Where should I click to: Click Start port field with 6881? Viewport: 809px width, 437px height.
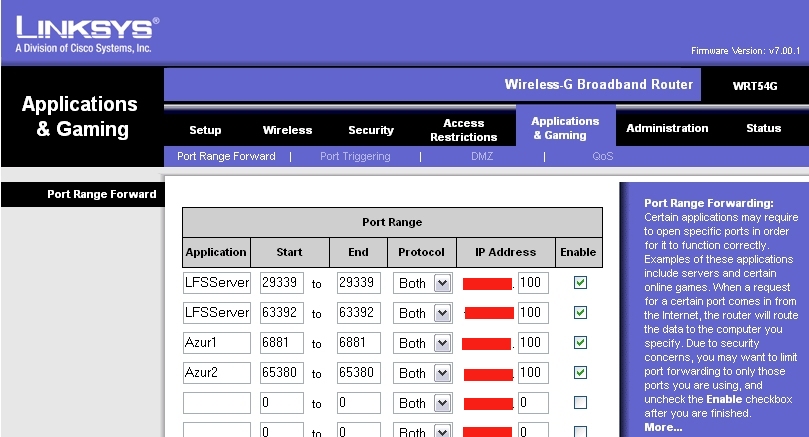282,343
